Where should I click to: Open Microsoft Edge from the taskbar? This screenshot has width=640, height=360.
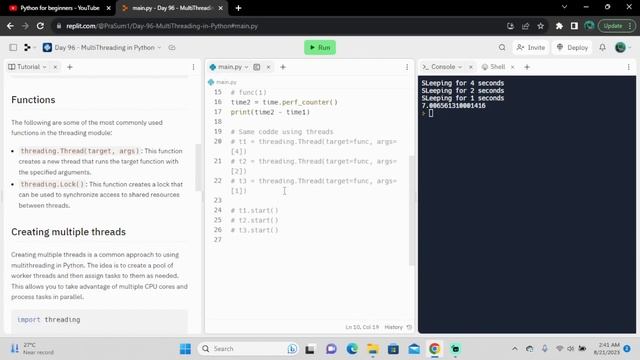(352, 349)
